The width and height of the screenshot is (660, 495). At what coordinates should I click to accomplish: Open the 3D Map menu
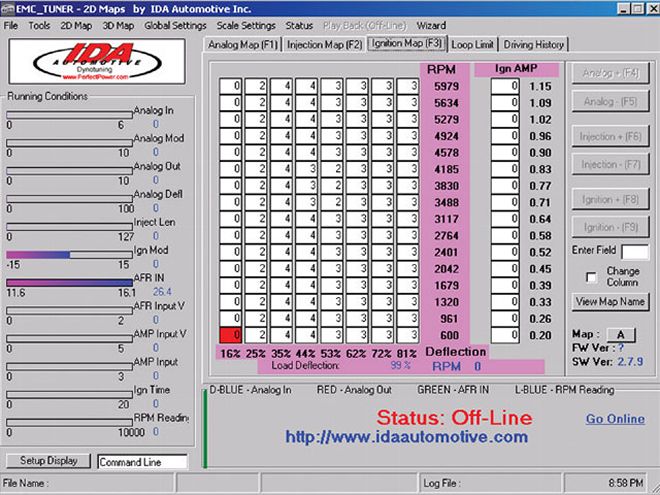[x=118, y=26]
